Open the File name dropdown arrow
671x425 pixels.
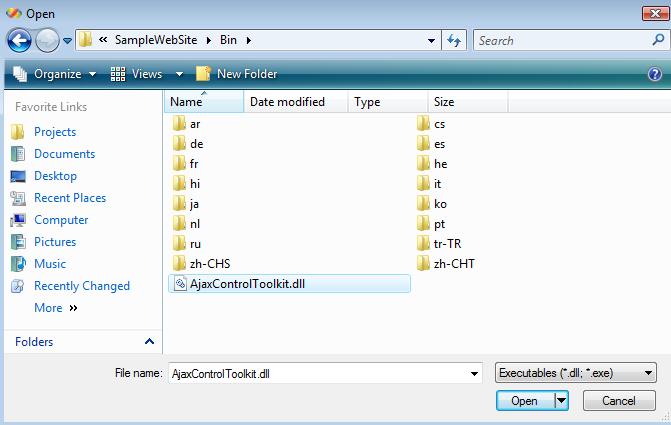474,374
